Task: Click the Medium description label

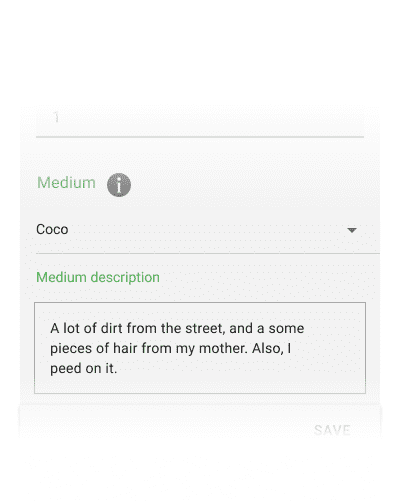Action: [98, 277]
